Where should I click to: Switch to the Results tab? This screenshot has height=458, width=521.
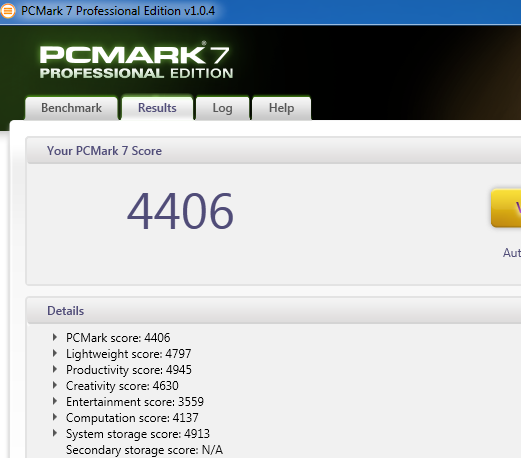pyautogui.click(x=157, y=108)
